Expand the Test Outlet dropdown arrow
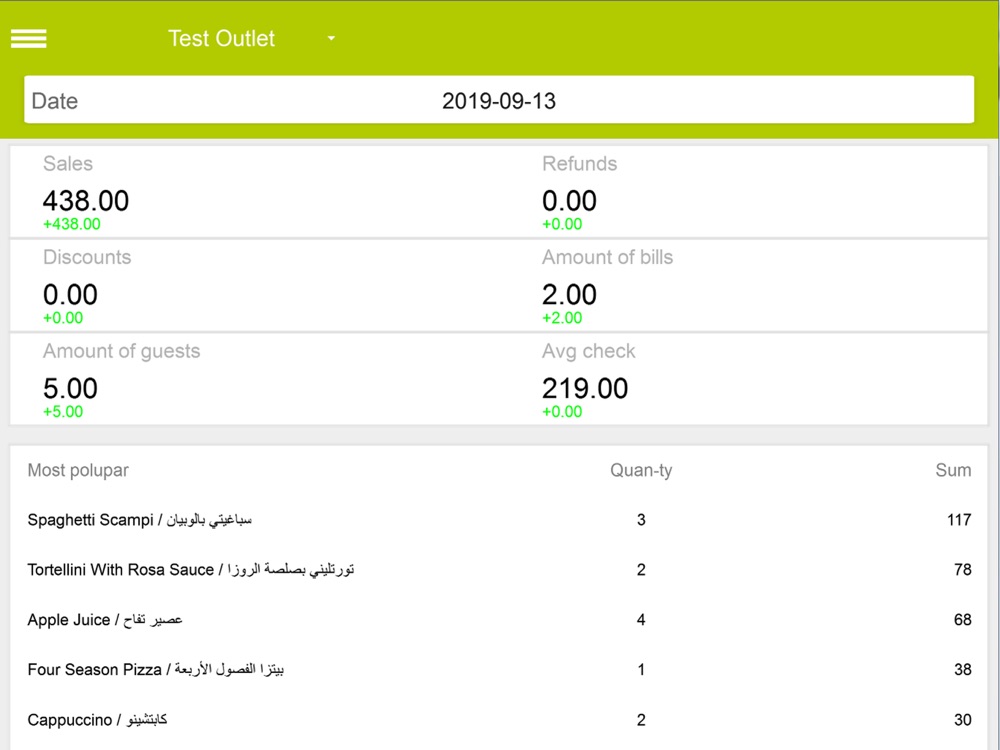The image size is (1000, 750). (x=332, y=39)
